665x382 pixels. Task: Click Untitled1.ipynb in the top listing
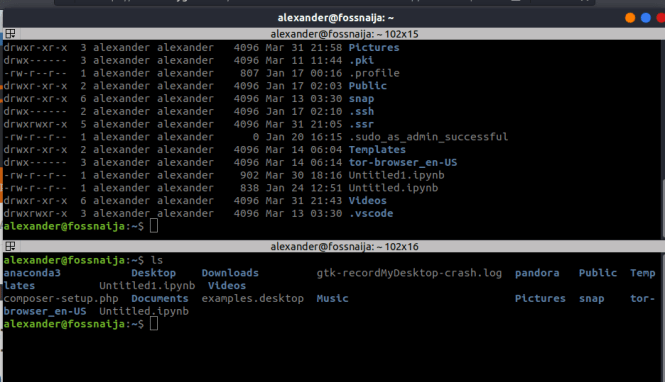coord(396,175)
